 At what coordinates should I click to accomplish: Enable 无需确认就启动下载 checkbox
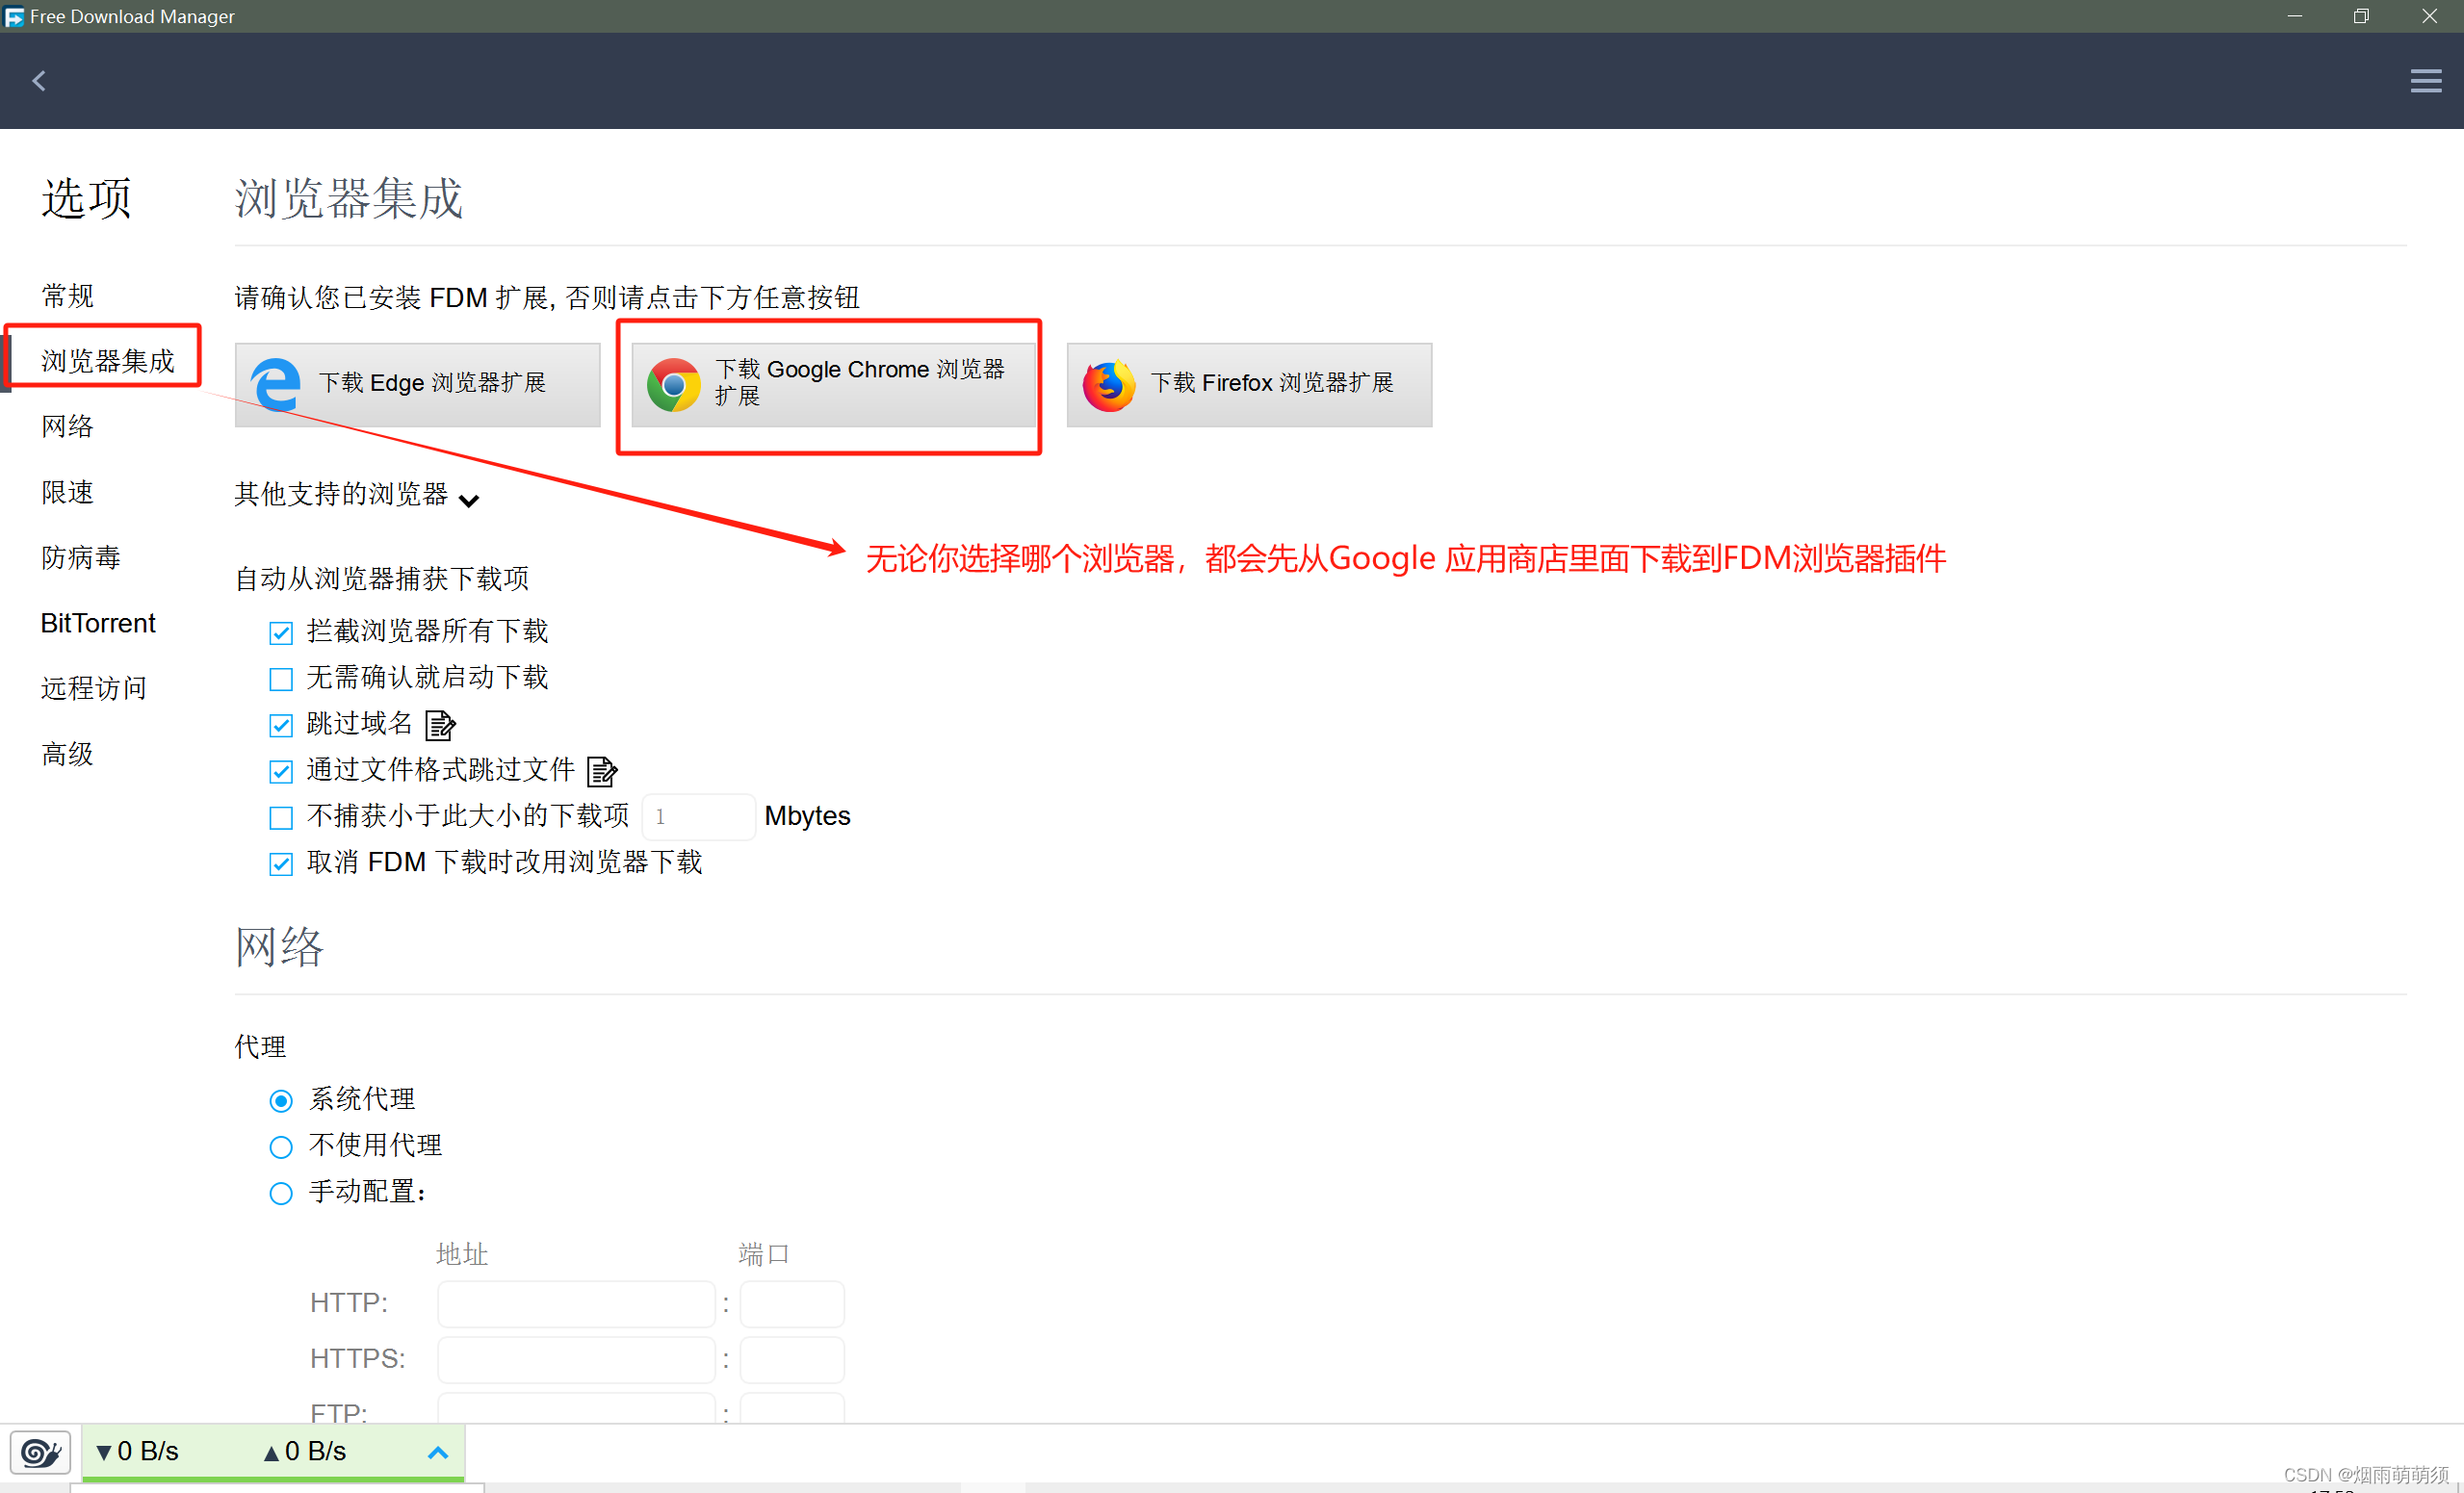(x=281, y=679)
